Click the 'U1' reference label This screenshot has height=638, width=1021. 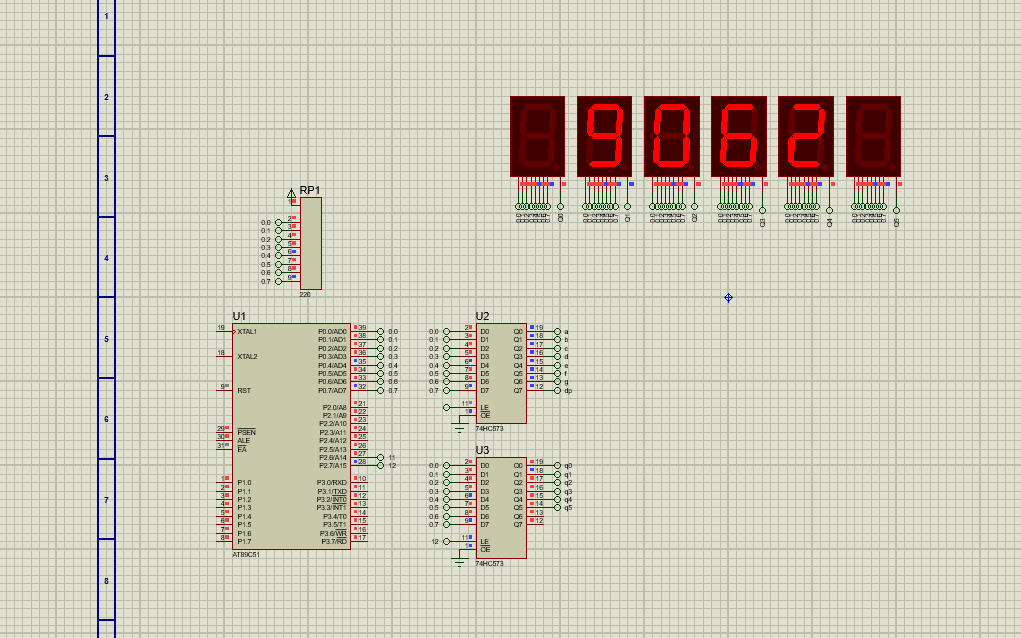tap(239, 316)
